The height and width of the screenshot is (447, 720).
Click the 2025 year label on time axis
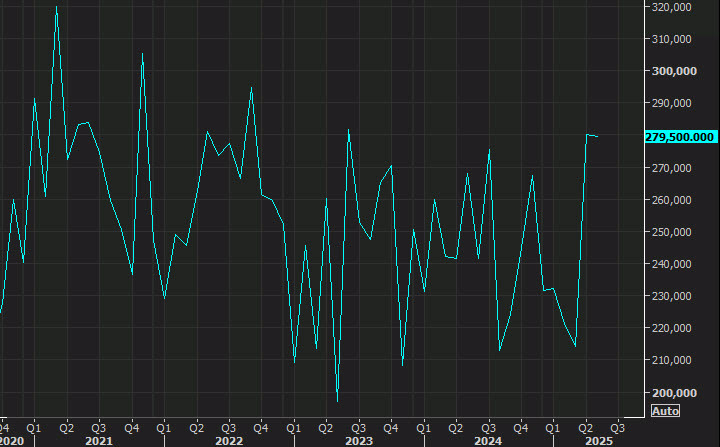(x=599, y=441)
